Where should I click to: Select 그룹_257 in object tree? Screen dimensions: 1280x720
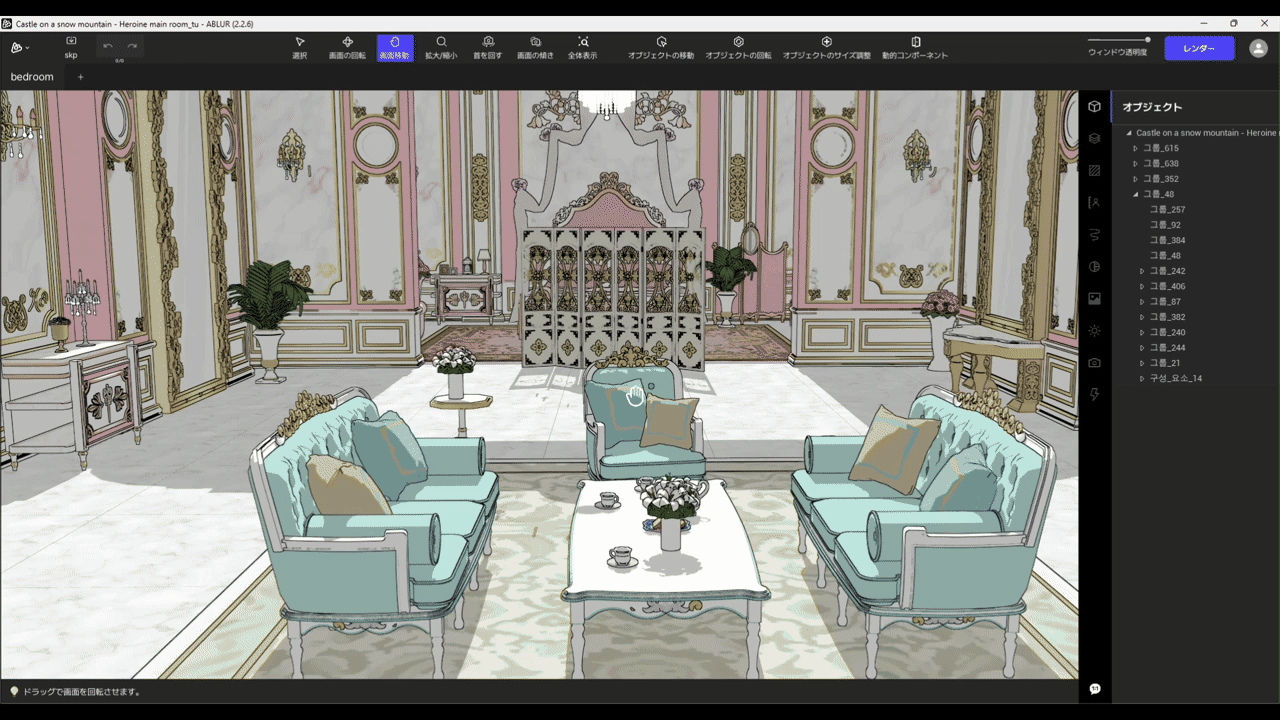[1168, 210]
